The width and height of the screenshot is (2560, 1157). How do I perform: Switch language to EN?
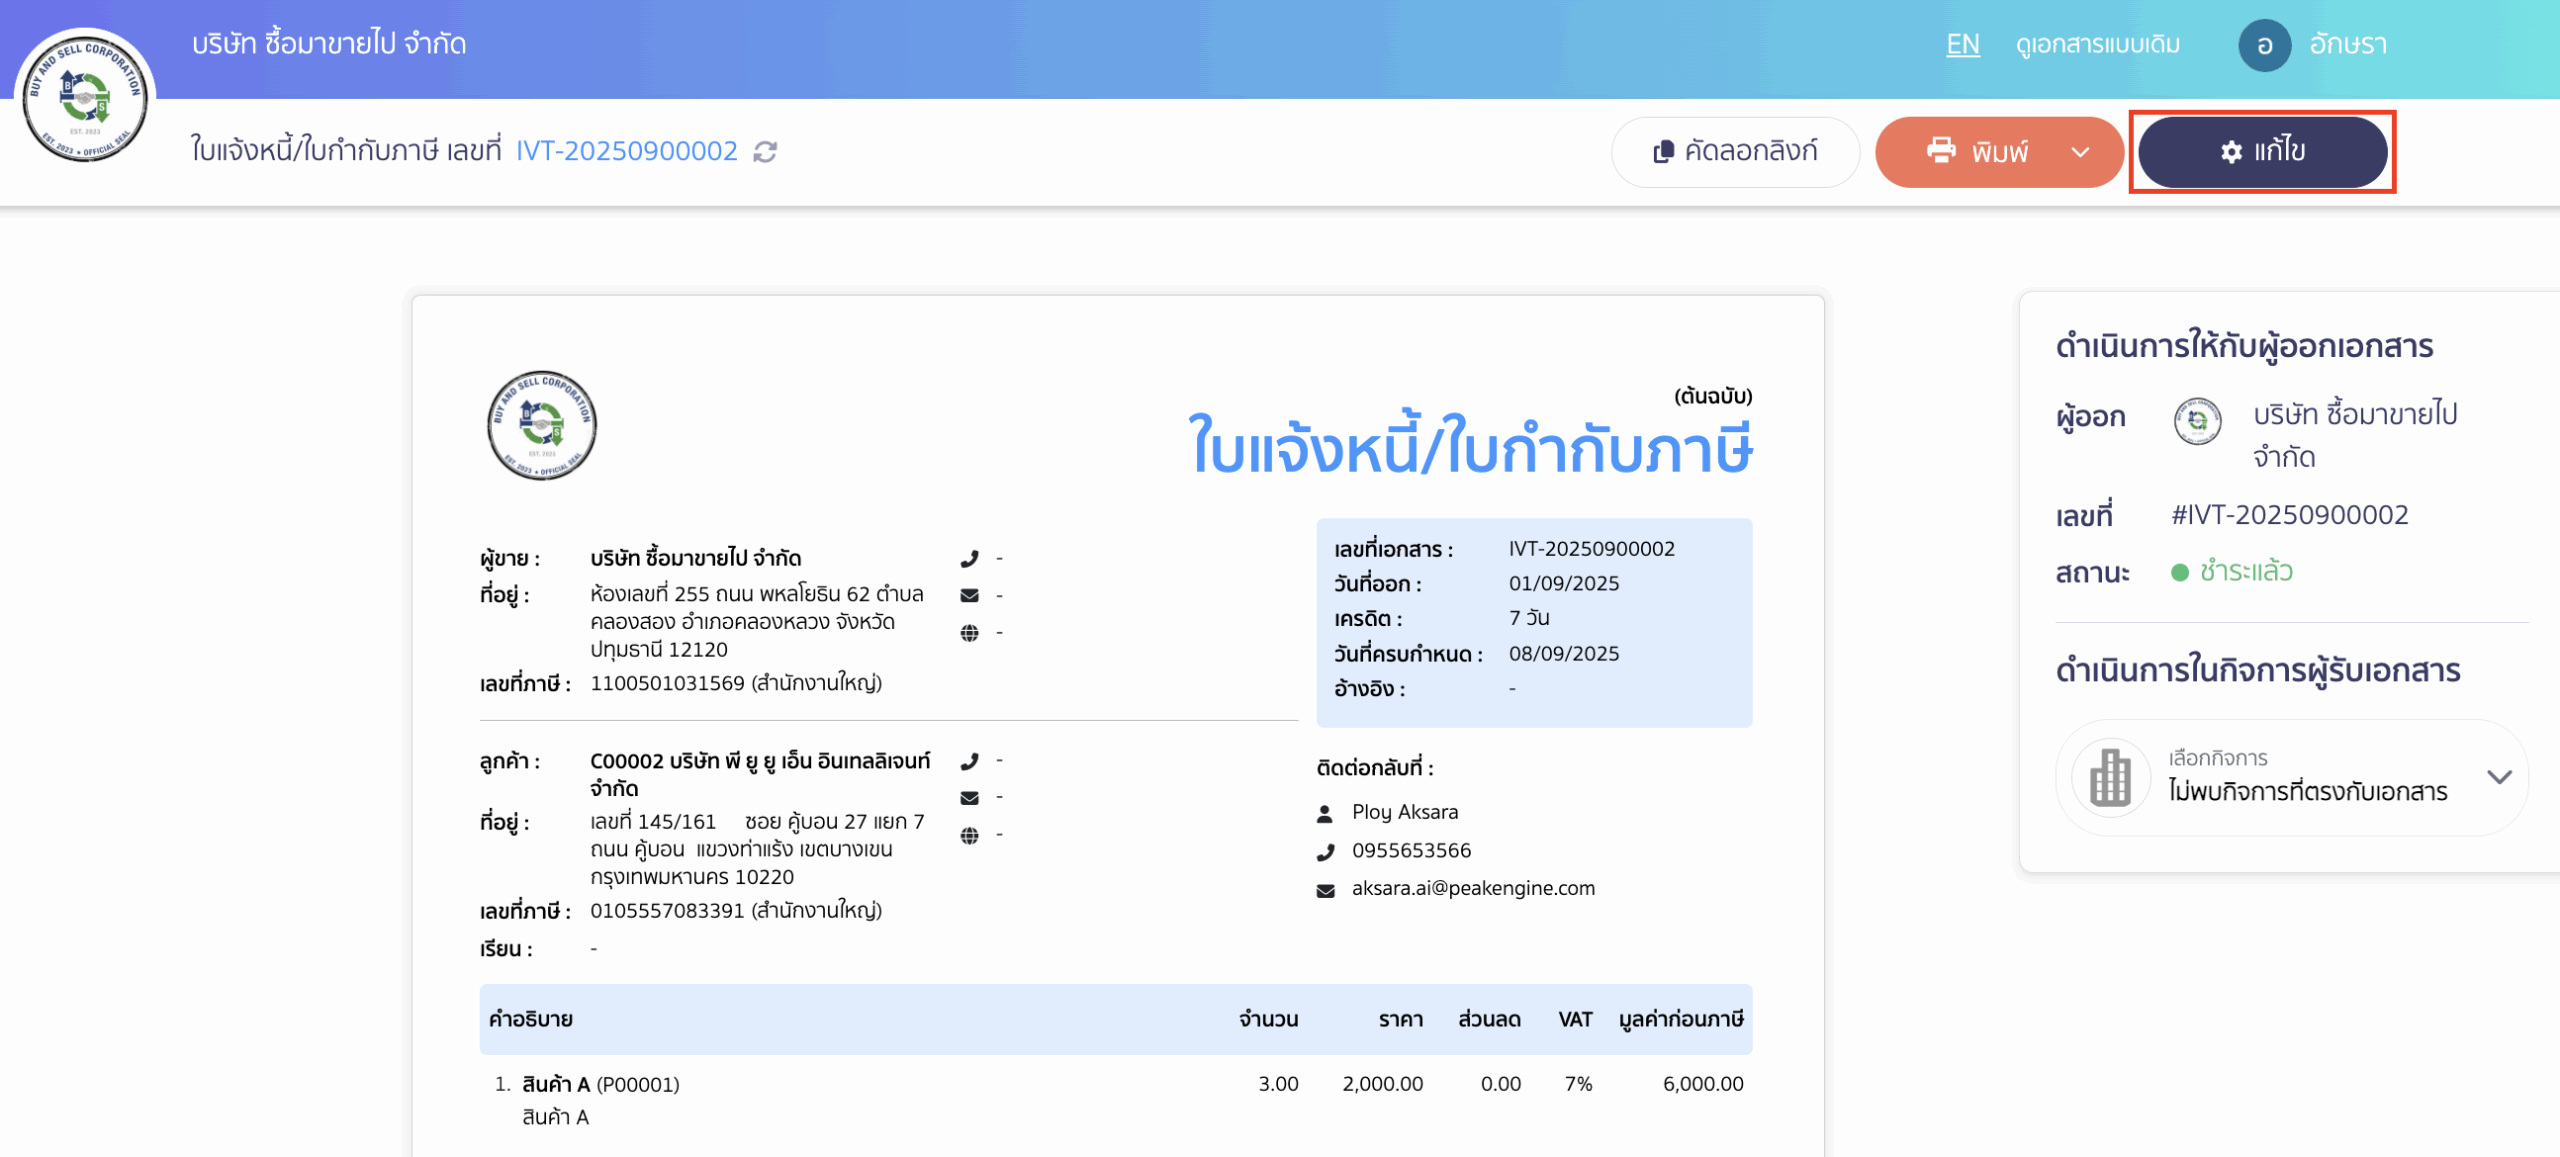pyautogui.click(x=1963, y=44)
